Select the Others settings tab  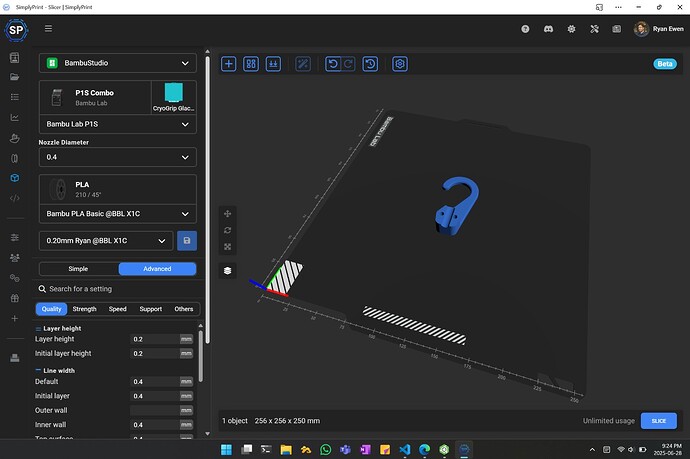pos(184,309)
